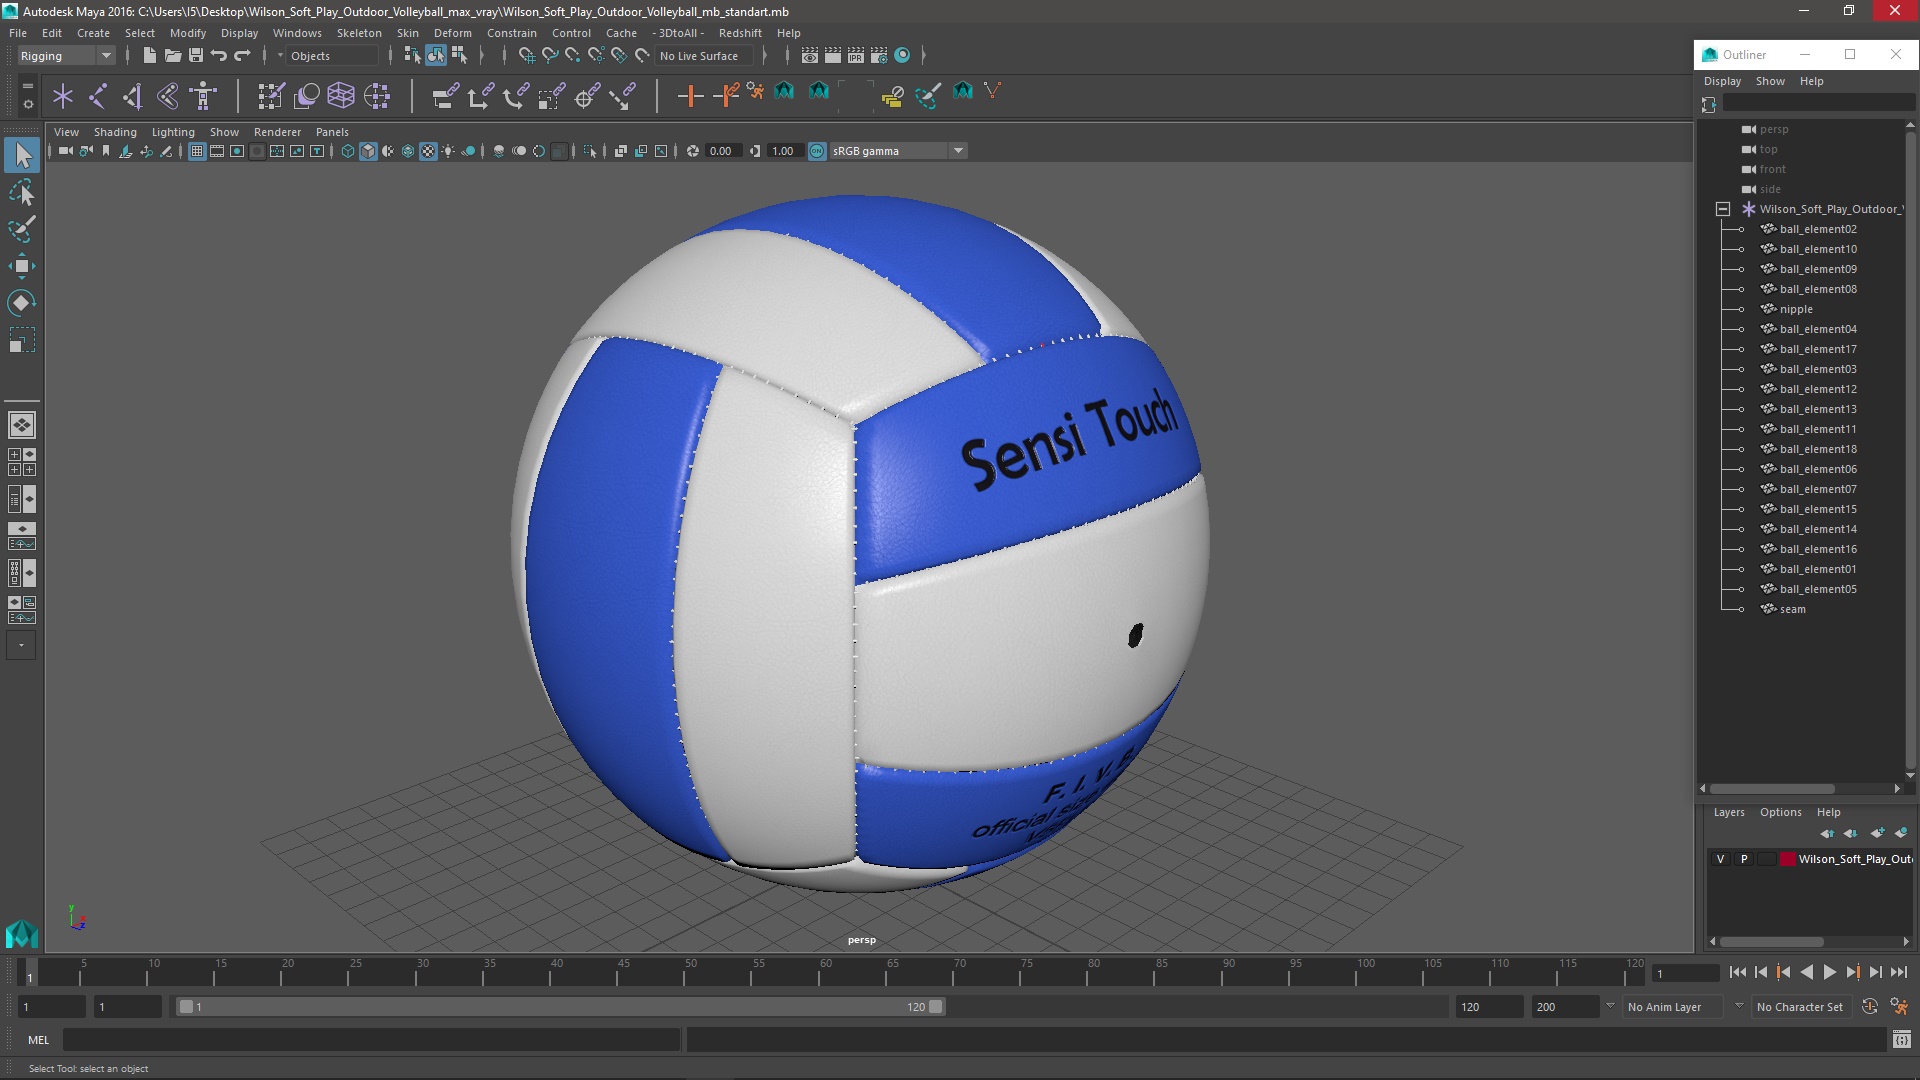Open Render Settings clapper with gear
Viewport: 1920px width, 1080px height.
coord(879,55)
